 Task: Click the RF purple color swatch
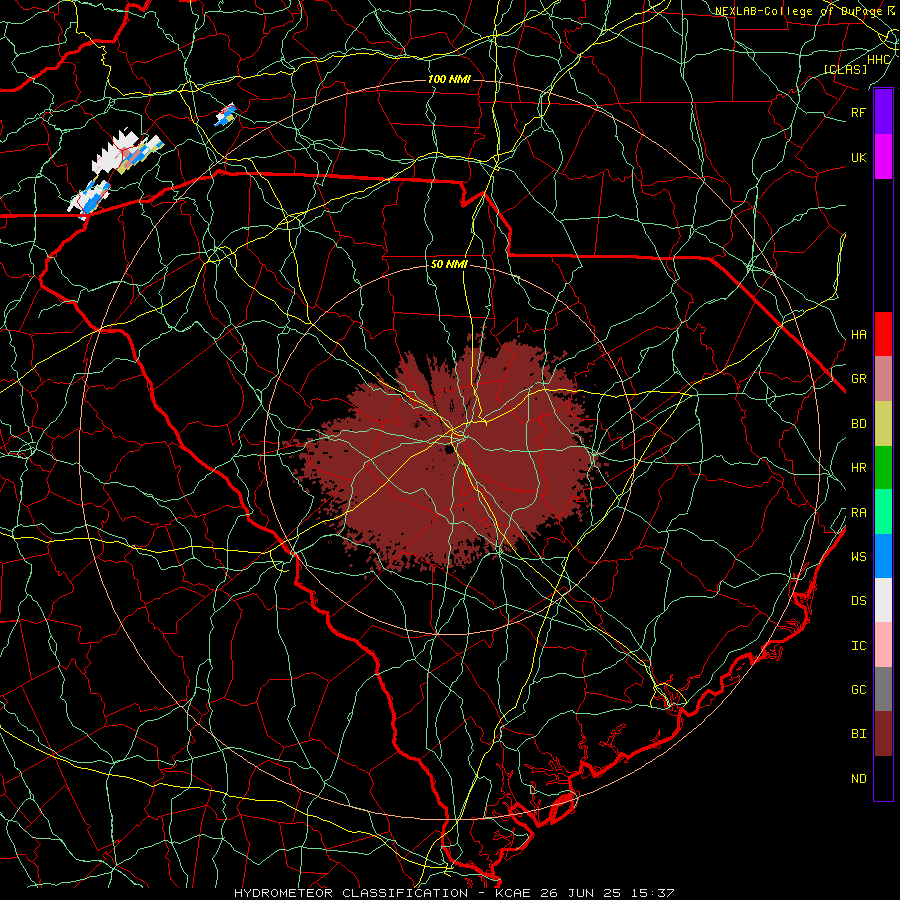pyautogui.click(x=883, y=112)
